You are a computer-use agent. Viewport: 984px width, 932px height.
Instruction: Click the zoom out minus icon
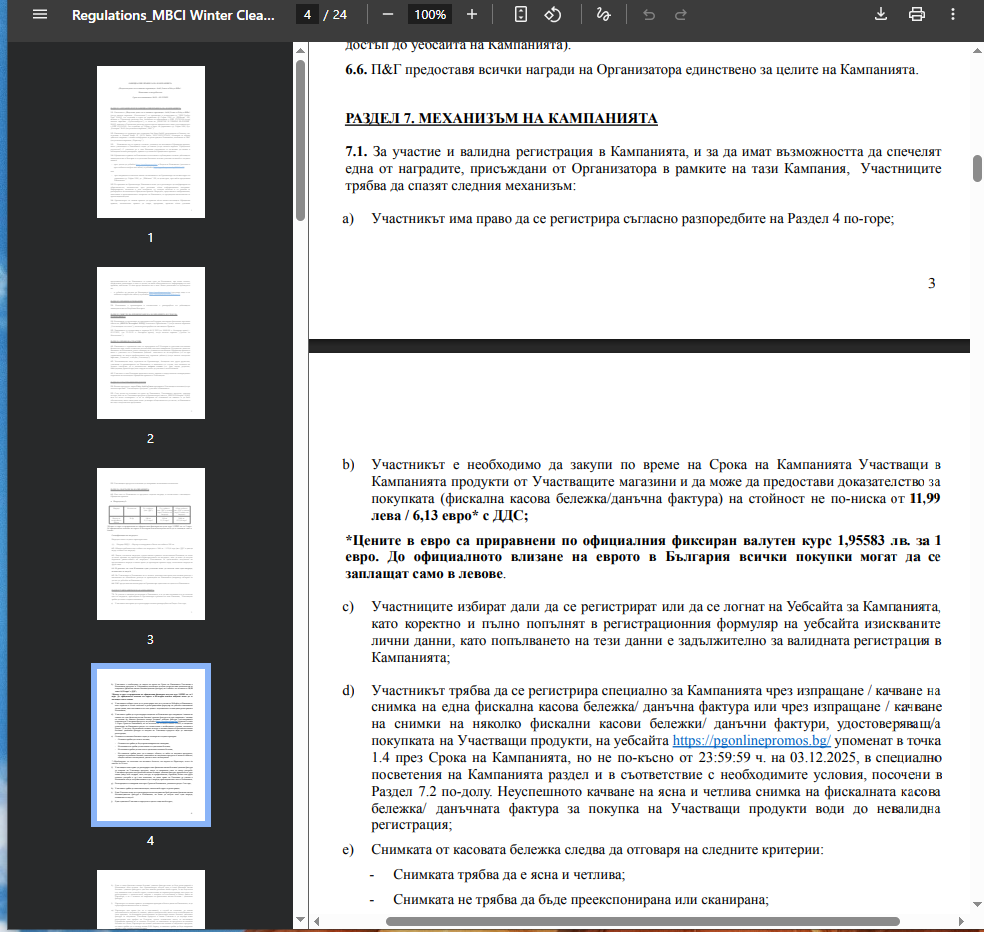389,15
